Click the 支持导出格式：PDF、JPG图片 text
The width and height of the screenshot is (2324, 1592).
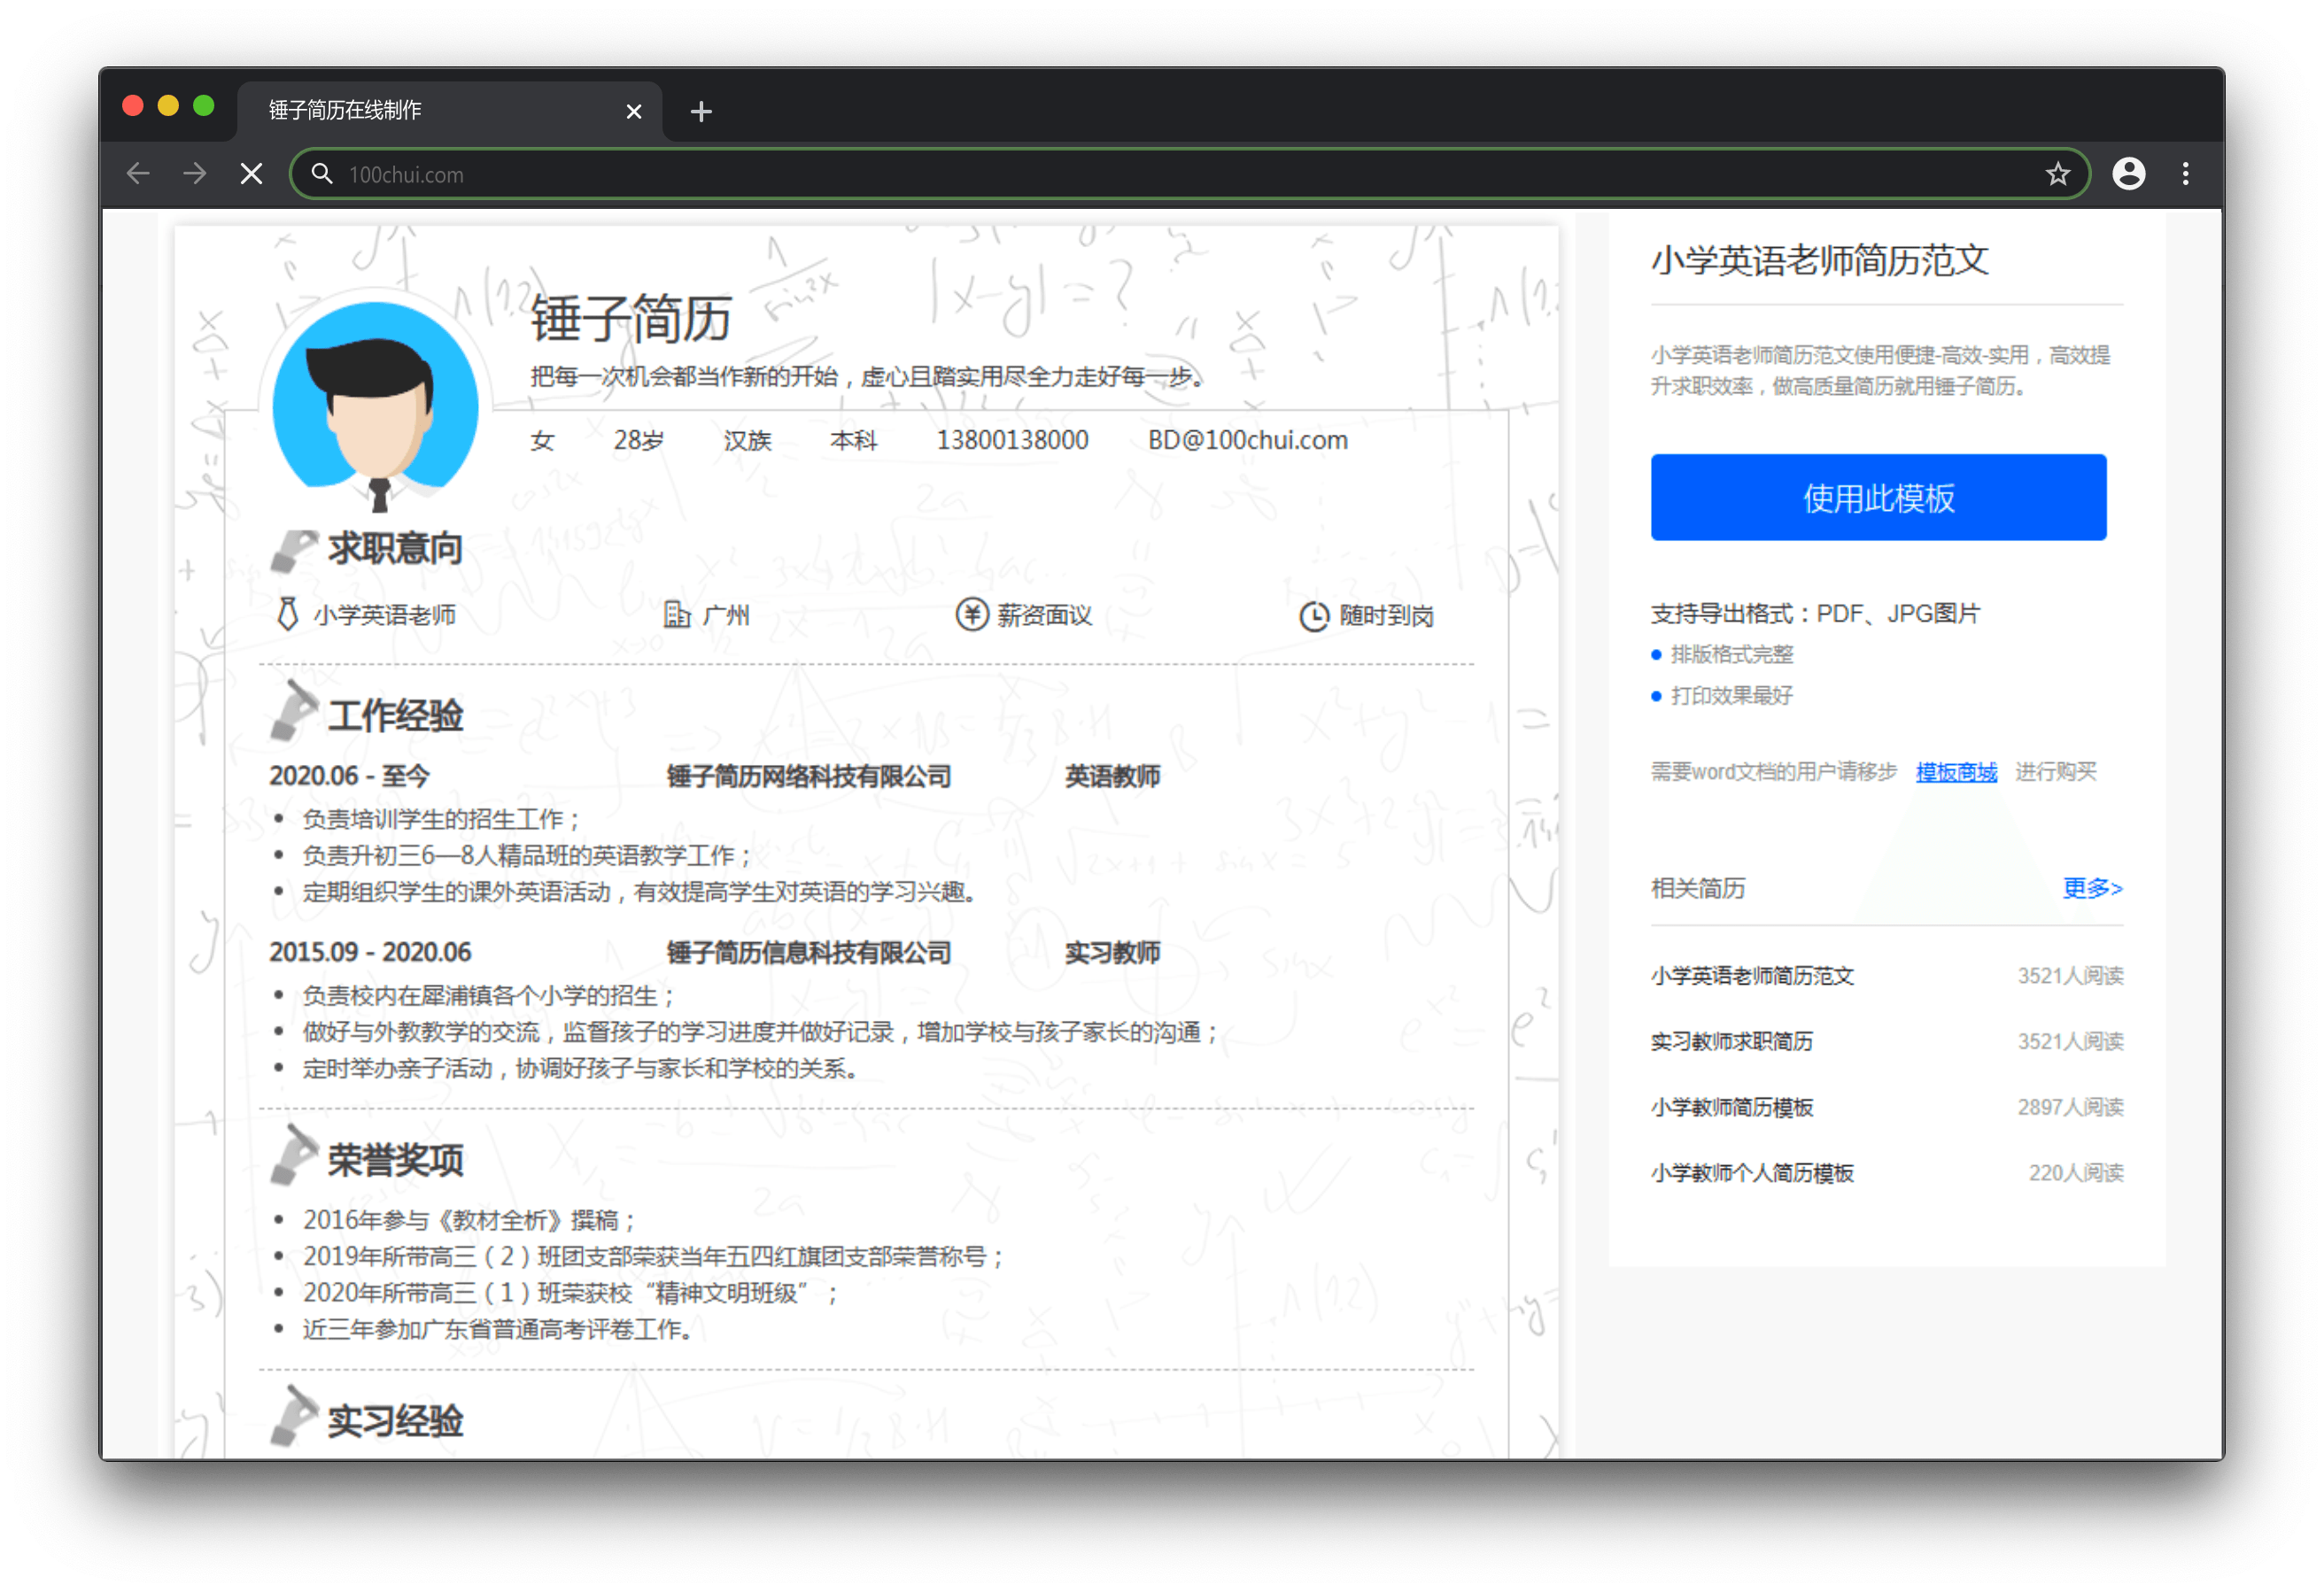(x=1815, y=614)
